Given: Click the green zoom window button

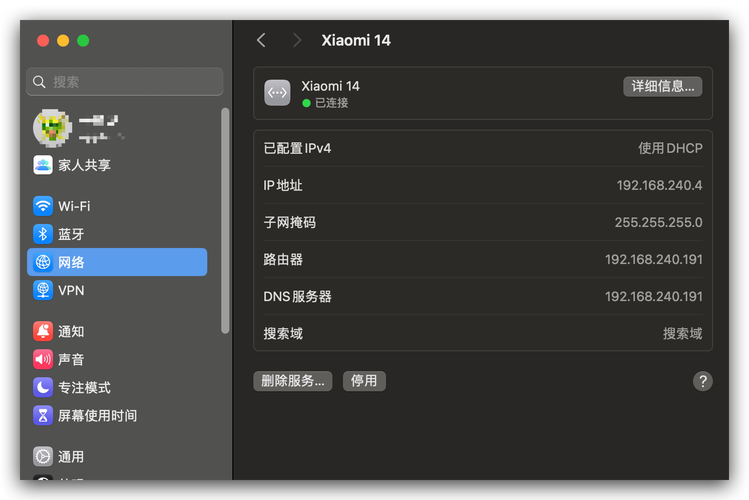Looking at the screenshot, I should (83, 41).
